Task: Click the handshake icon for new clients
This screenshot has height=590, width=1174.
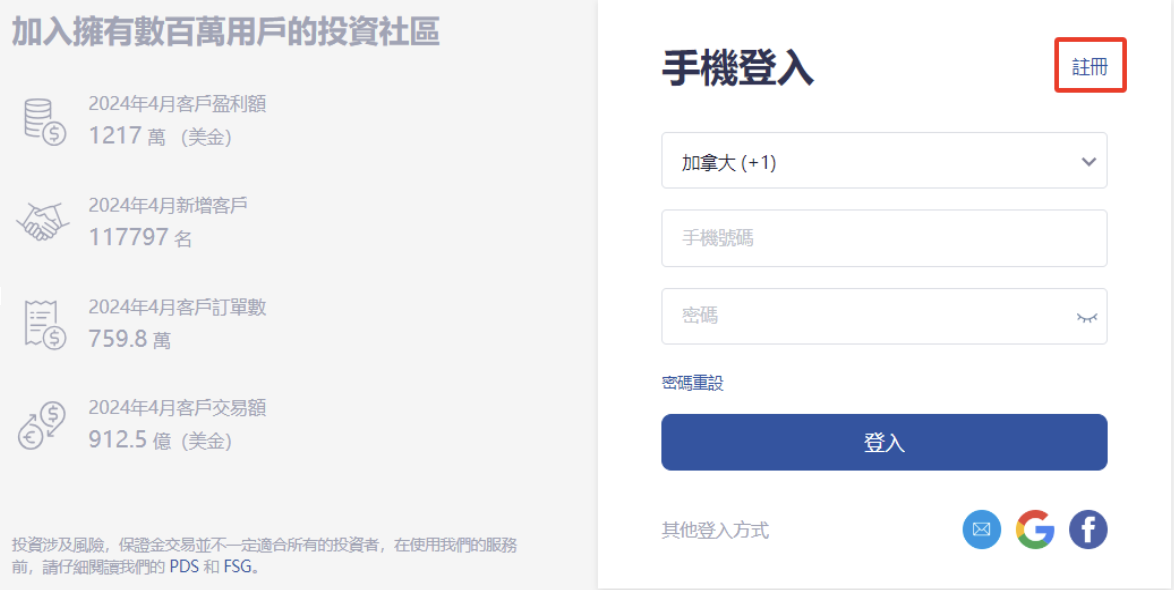Action: [x=42, y=222]
